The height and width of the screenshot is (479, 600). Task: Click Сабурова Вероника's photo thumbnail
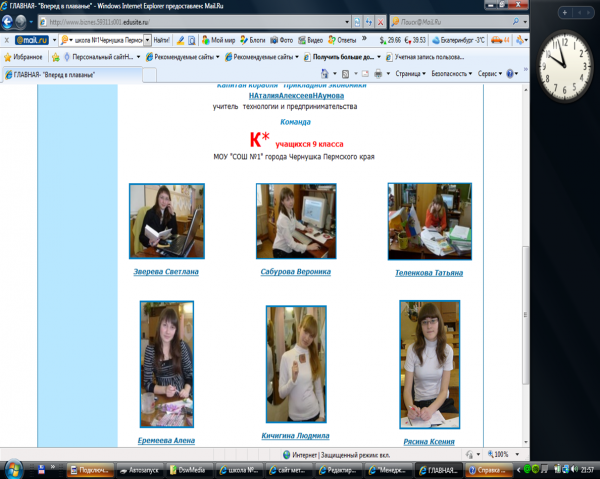(x=296, y=221)
